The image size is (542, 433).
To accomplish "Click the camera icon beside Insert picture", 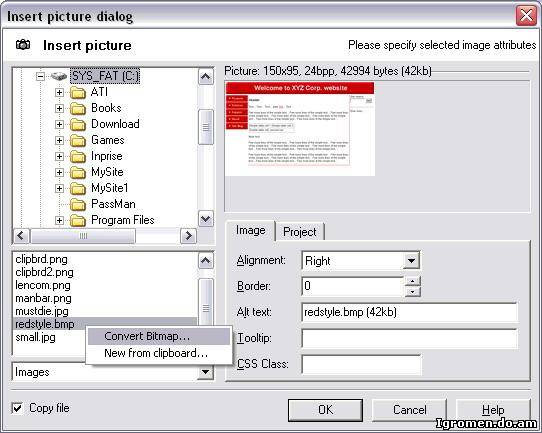I will [23, 45].
